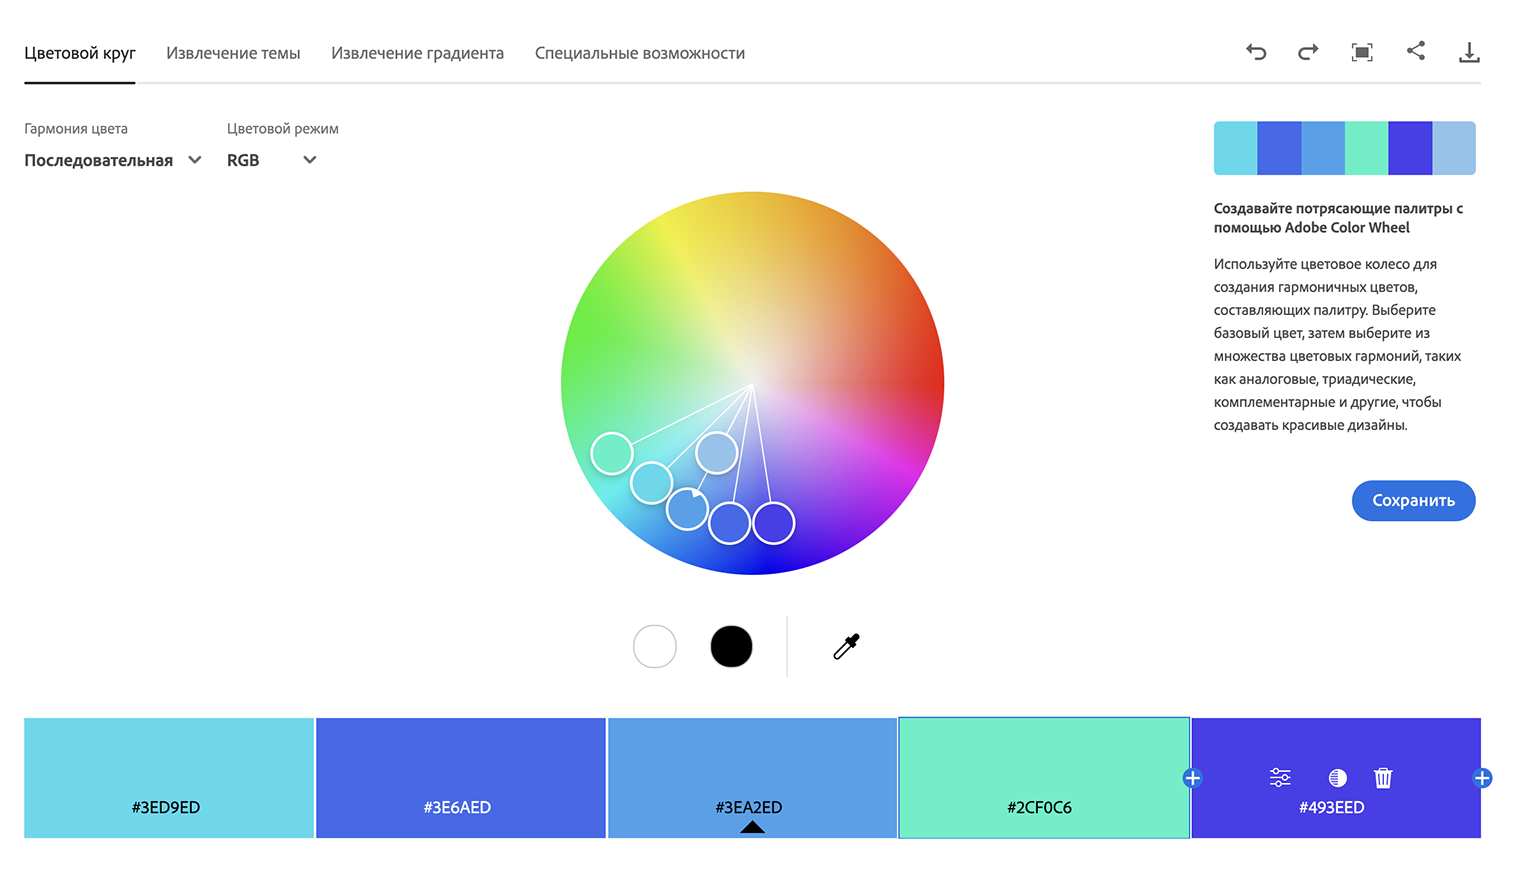Click the #3E6AED hex code text
The height and width of the screenshot is (879, 1520).
457,807
